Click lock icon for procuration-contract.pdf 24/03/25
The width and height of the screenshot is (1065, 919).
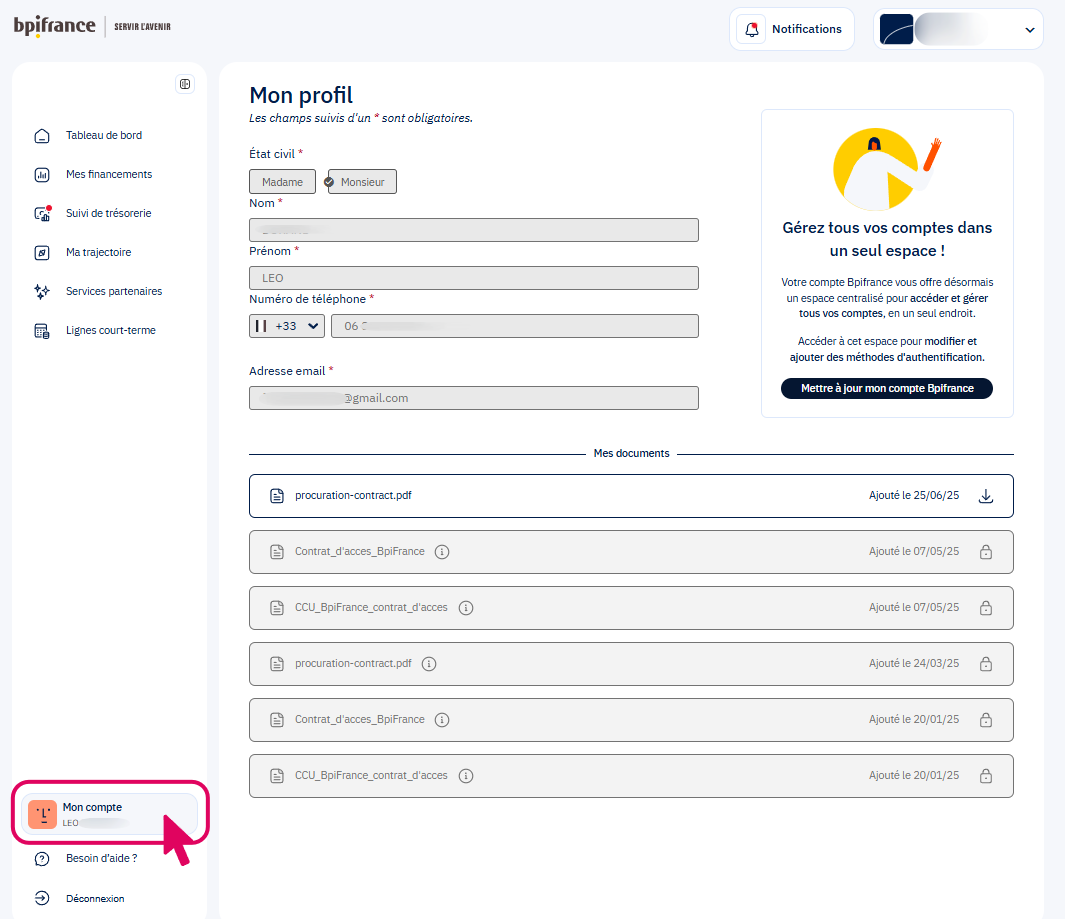point(986,664)
